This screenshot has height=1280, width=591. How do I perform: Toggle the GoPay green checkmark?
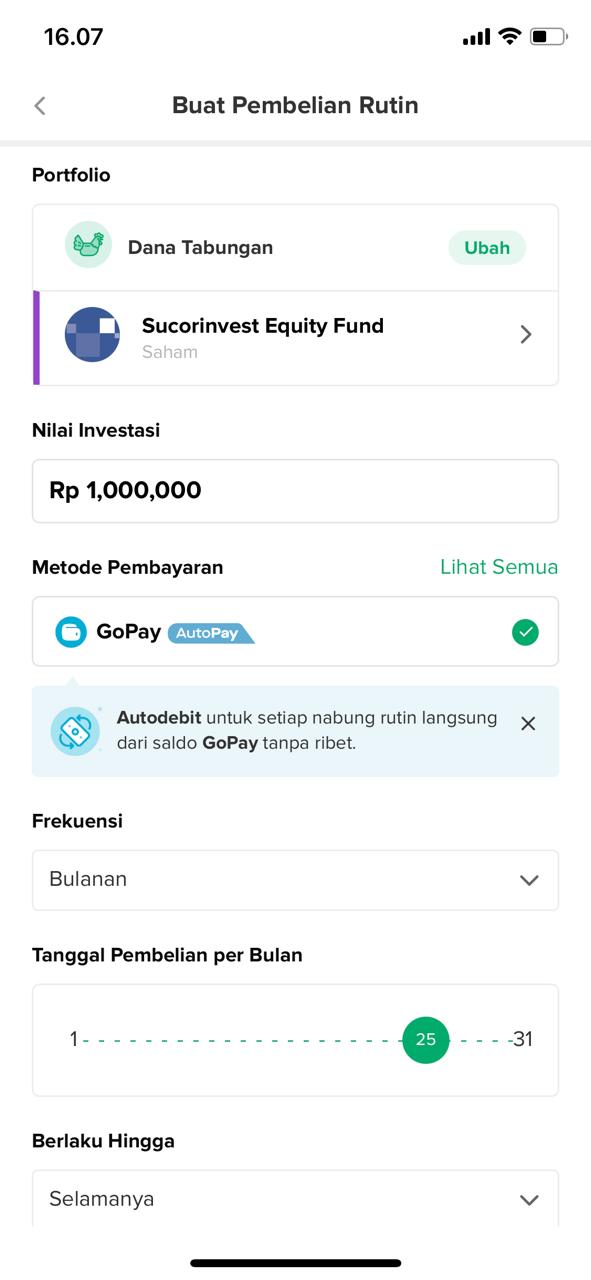click(x=525, y=632)
